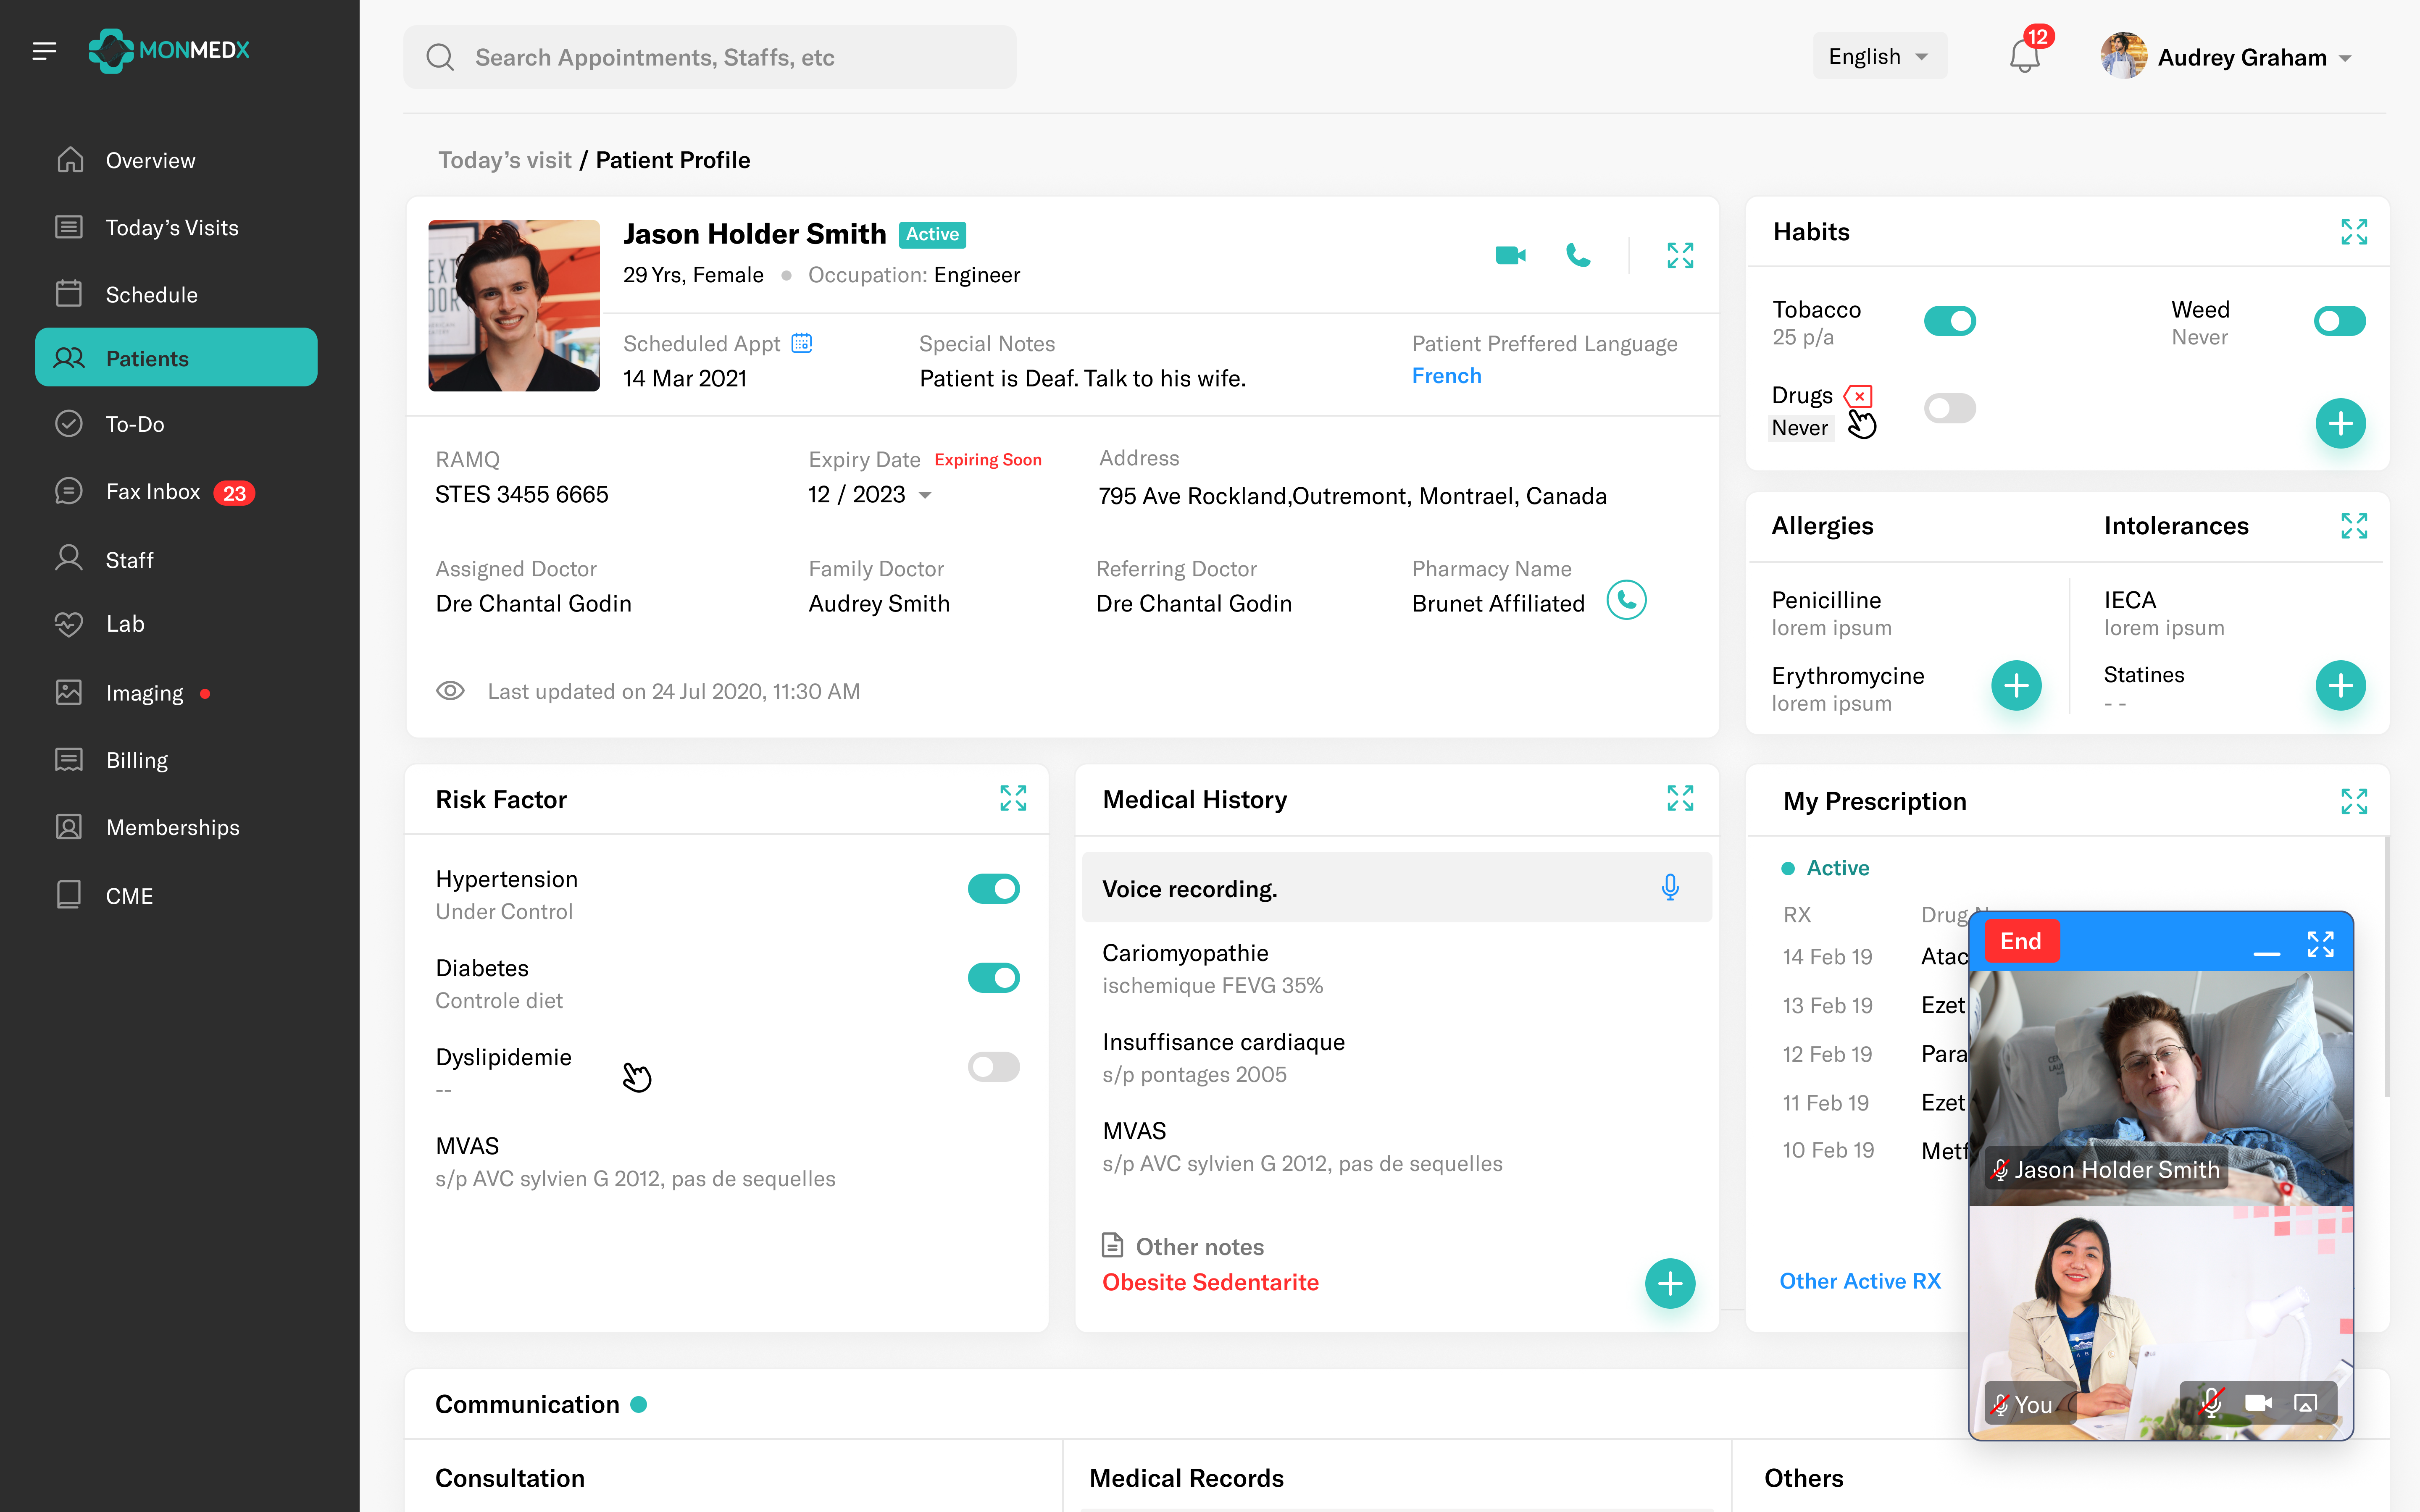This screenshot has width=2420, height=1512.
Task: Enable the Drugs habit switch
Action: pyautogui.click(x=1949, y=408)
